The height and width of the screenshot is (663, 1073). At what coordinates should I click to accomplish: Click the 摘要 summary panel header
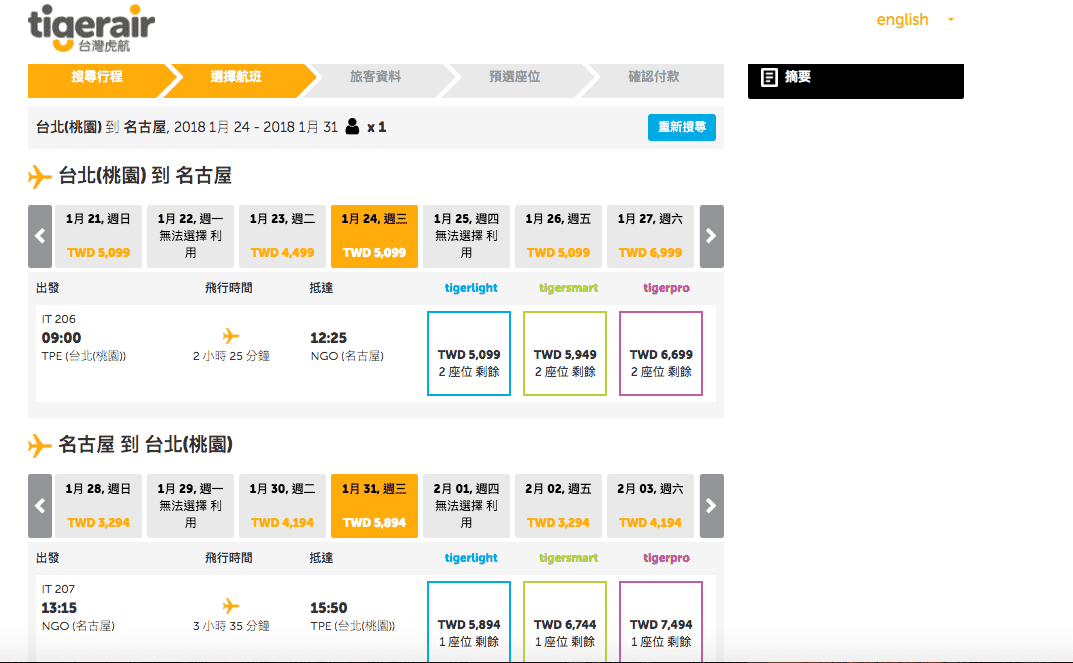click(855, 81)
